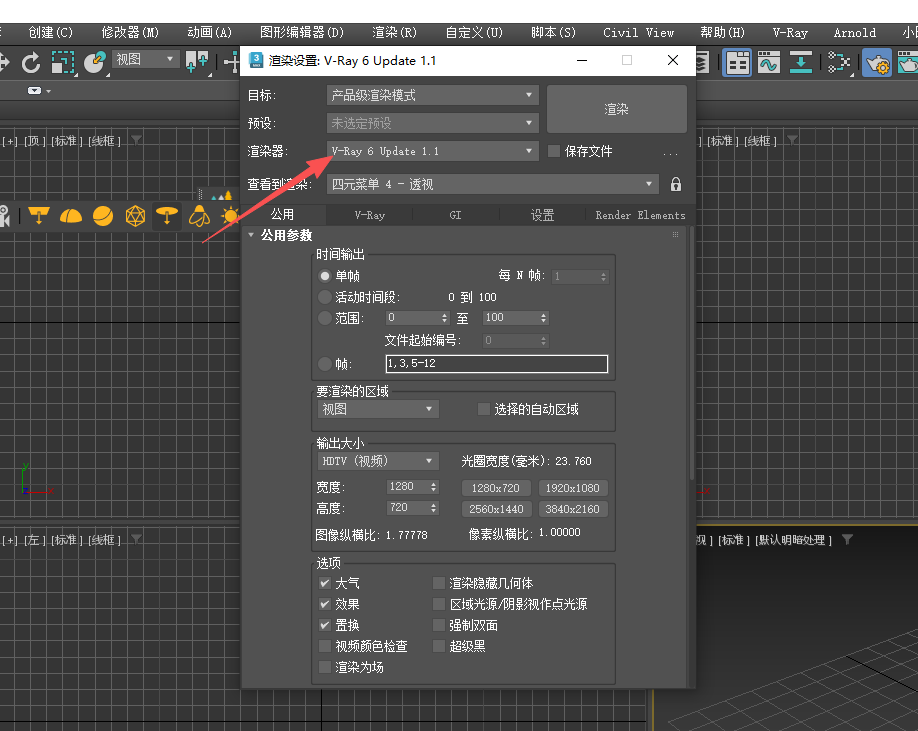Click the 1920x1080 preset button
Image resolution: width=918 pixels, height=731 pixels.
coord(573,488)
